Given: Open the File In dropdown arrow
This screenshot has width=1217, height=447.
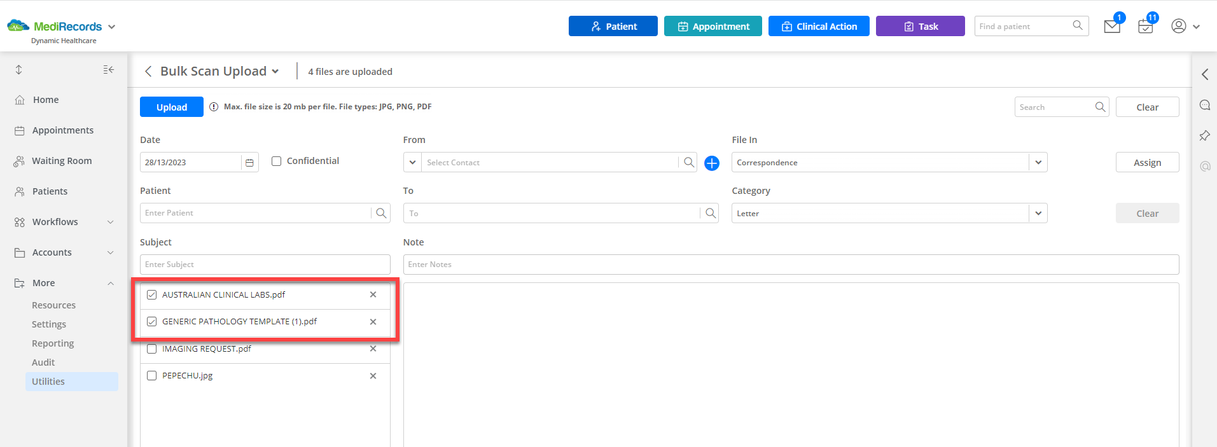Looking at the screenshot, I should click(1038, 162).
